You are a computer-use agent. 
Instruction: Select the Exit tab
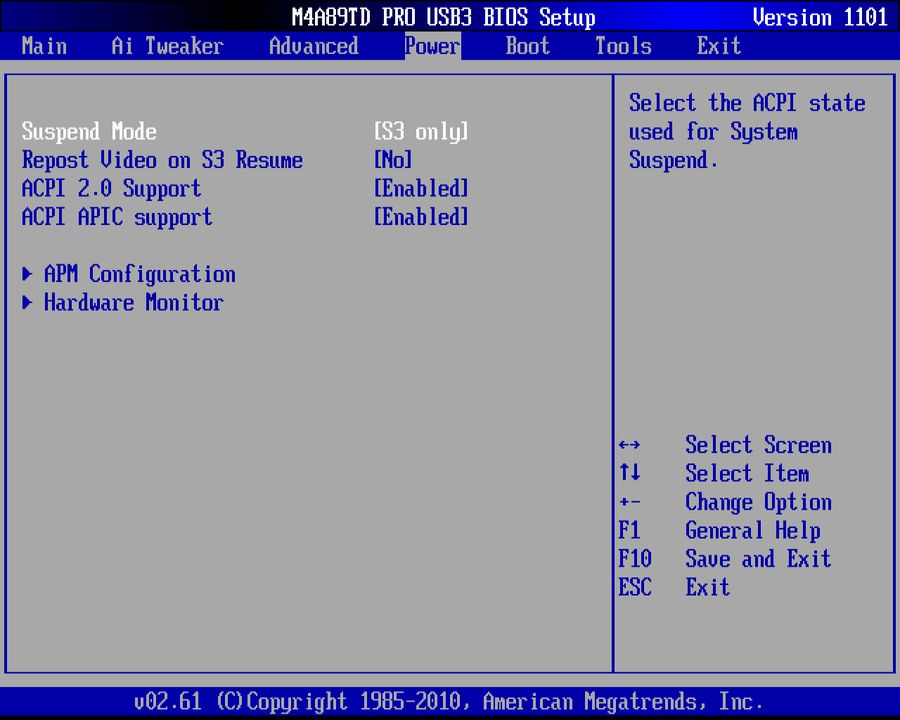click(x=718, y=46)
